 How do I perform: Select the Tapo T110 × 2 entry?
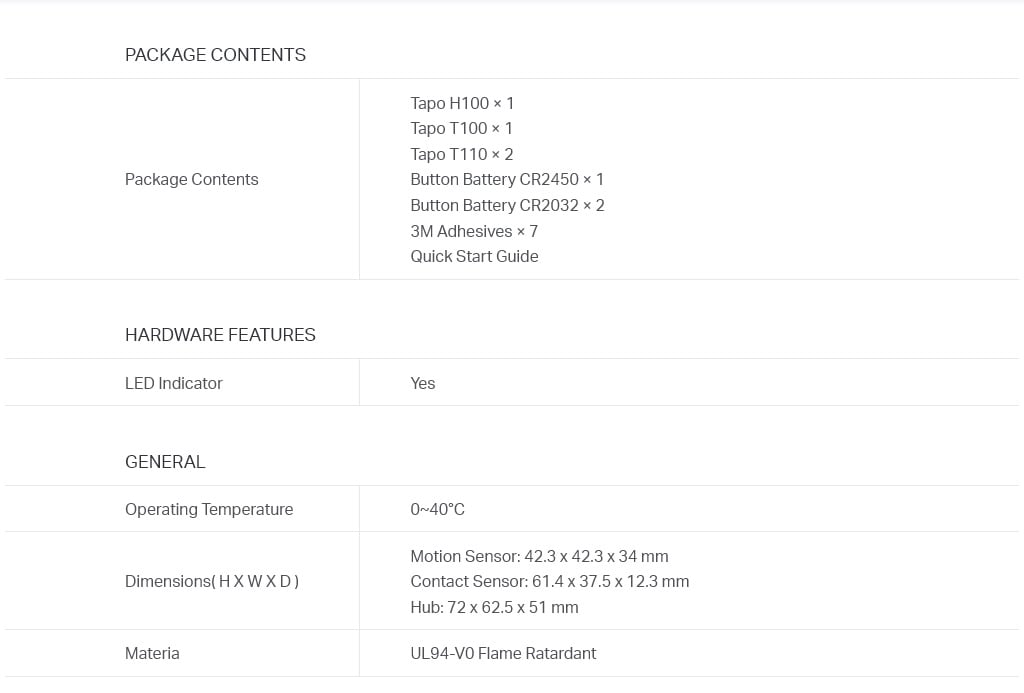point(462,154)
